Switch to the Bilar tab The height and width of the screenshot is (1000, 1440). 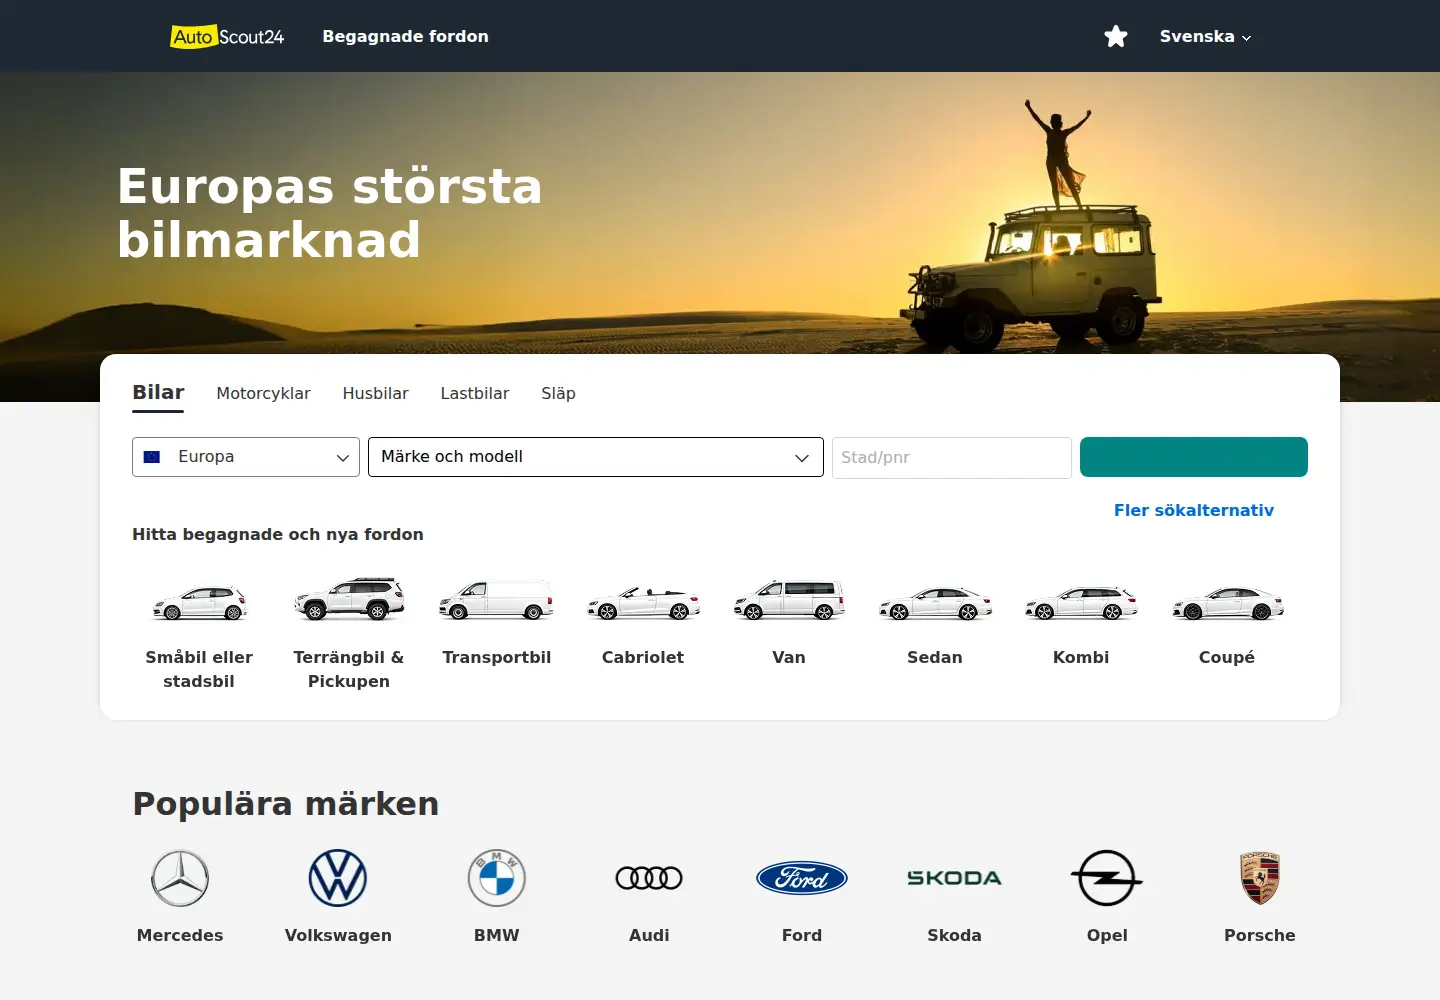pos(158,393)
